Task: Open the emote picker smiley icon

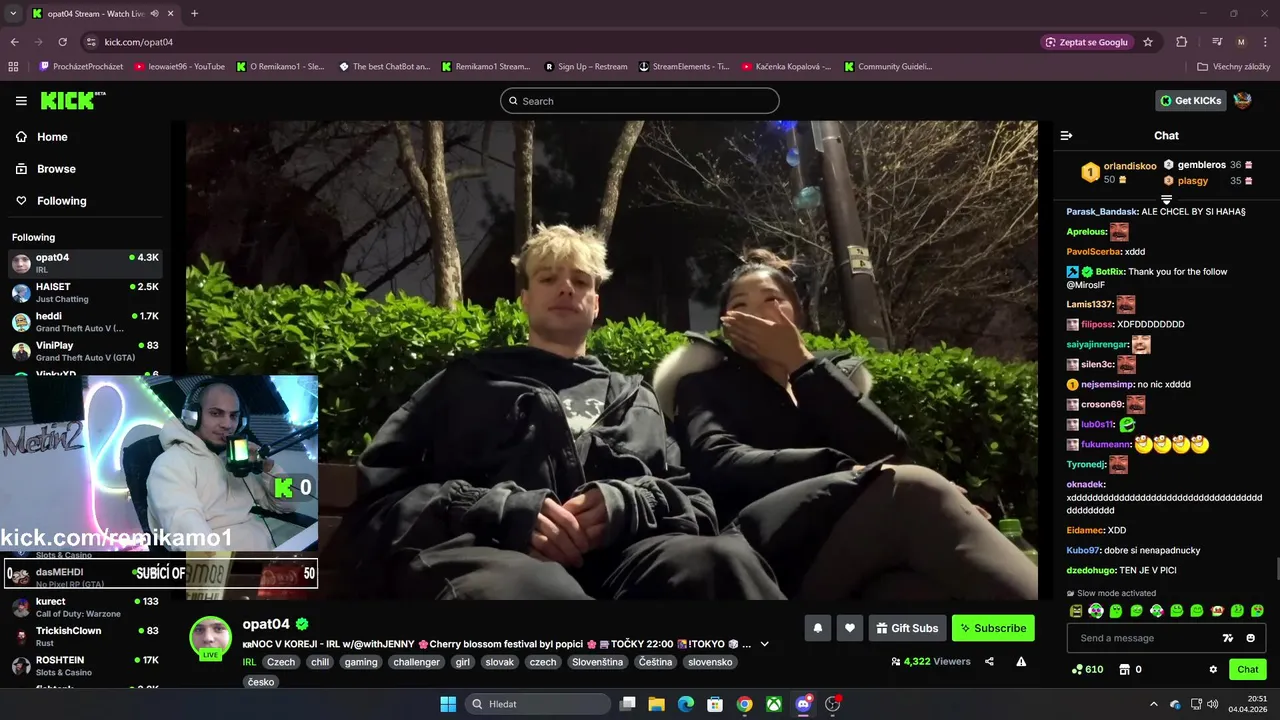Action: click(x=1250, y=638)
